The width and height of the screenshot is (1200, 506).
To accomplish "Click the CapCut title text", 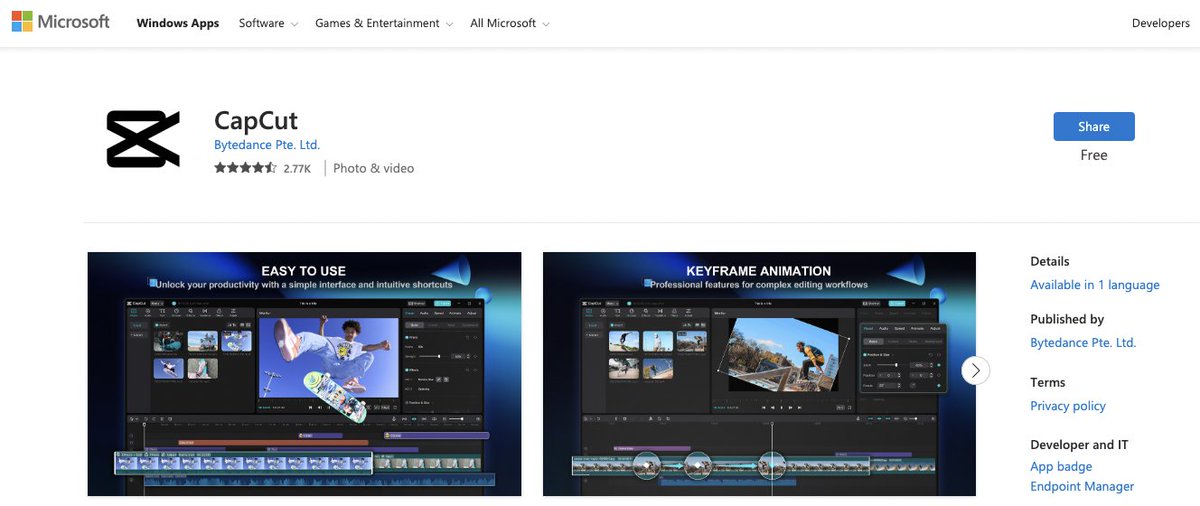I will click(x=256, y=121).
